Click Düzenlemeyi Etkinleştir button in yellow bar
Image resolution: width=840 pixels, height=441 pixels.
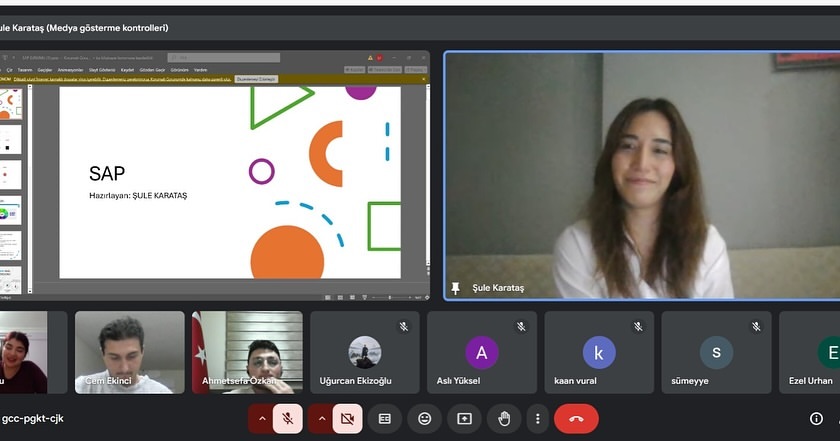coord(256,79)
